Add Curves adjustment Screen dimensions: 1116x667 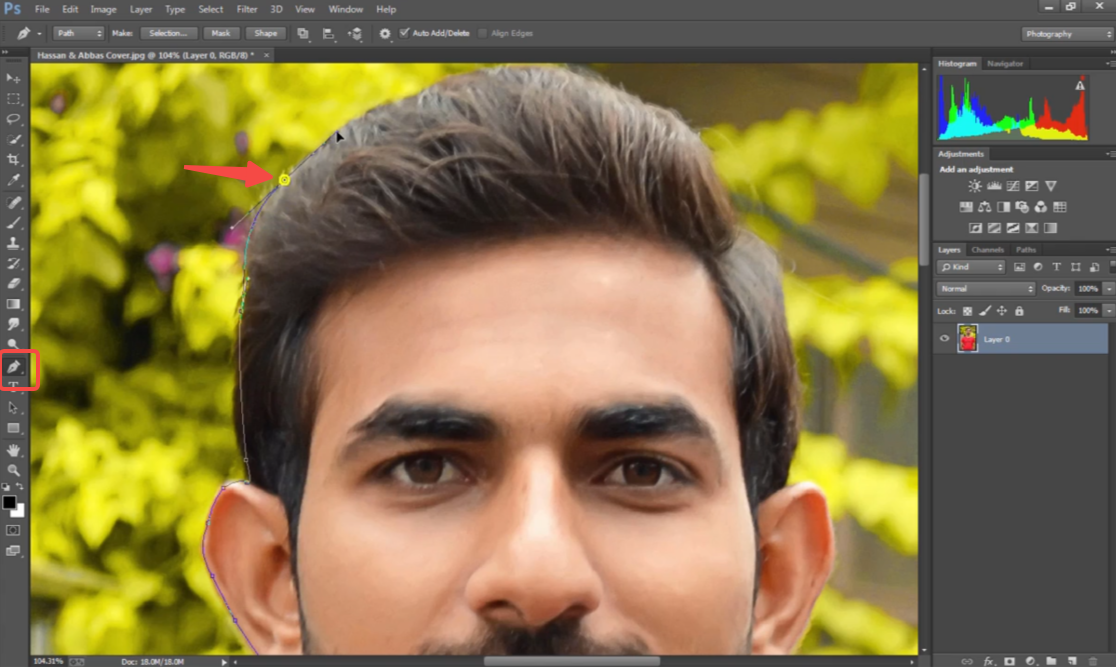pos(1013,186)
